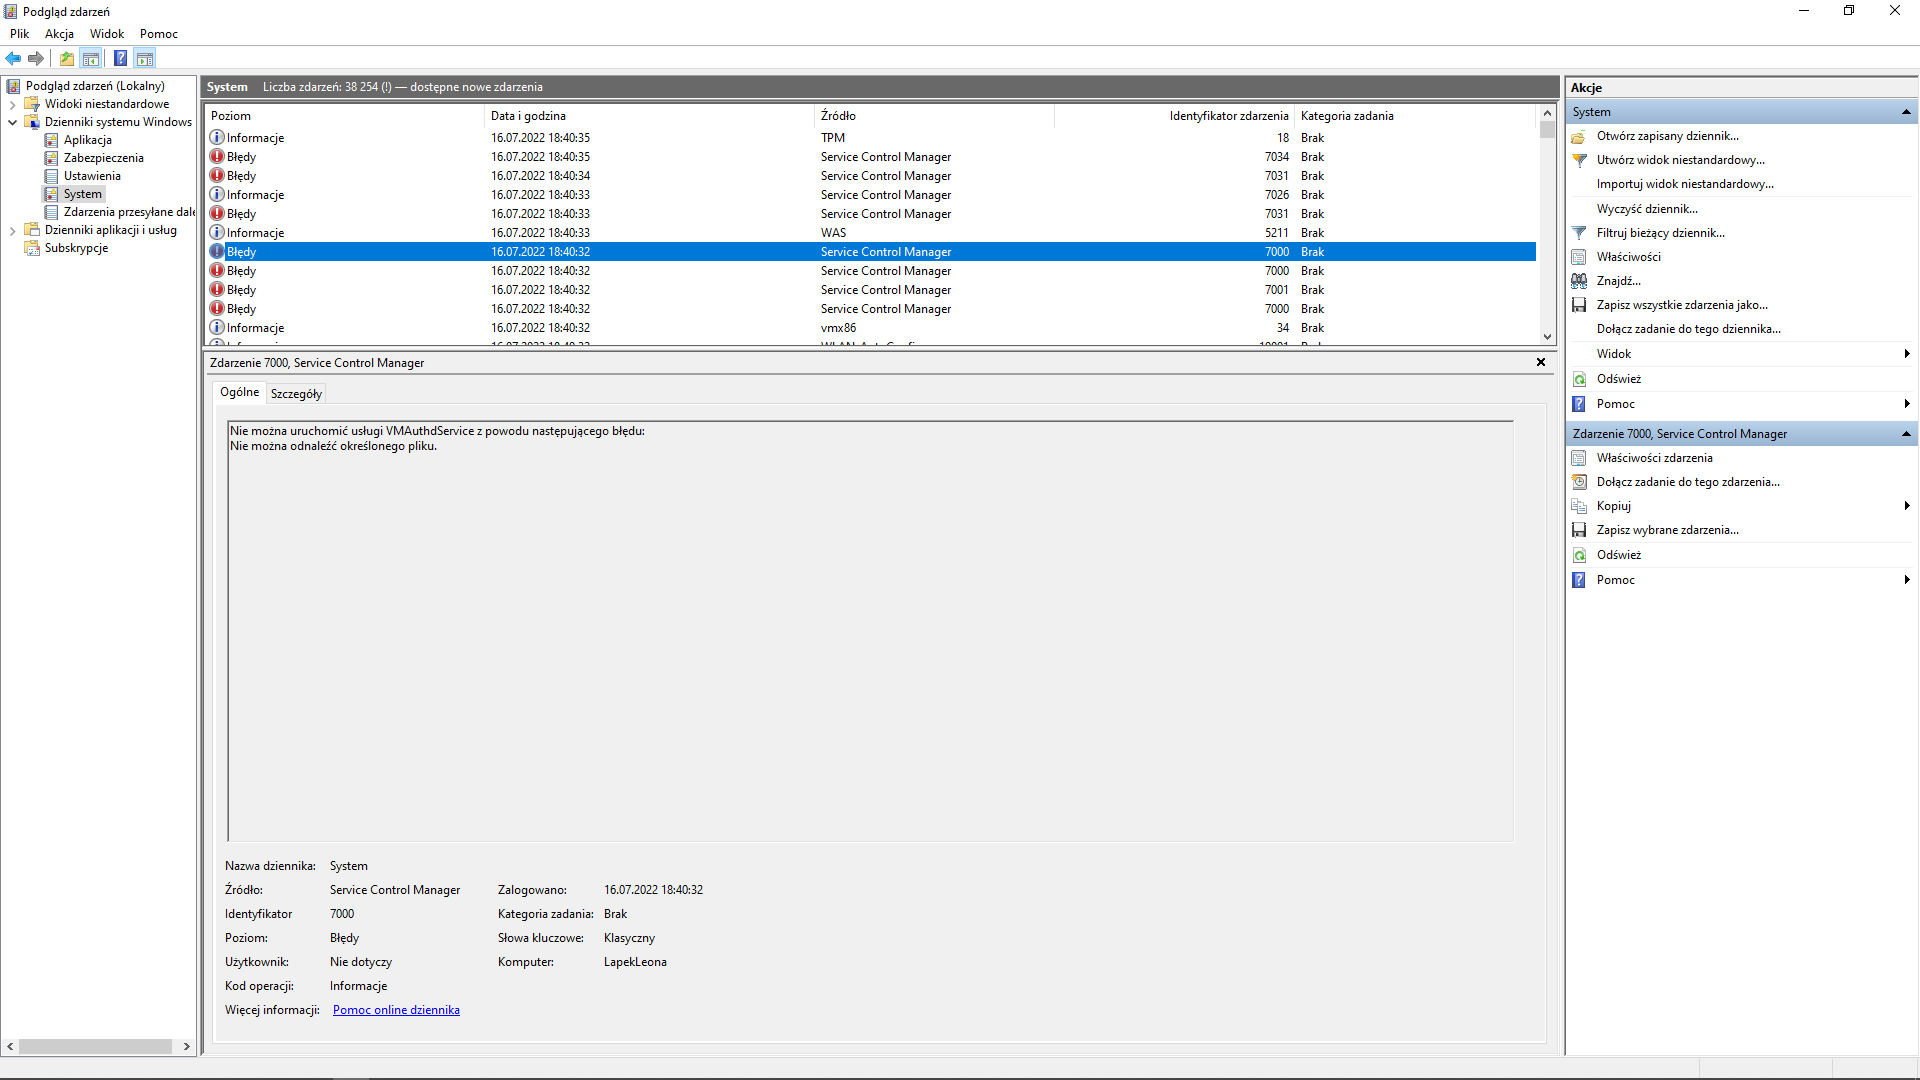Click the blue help toolbar icon

[121, 58]
